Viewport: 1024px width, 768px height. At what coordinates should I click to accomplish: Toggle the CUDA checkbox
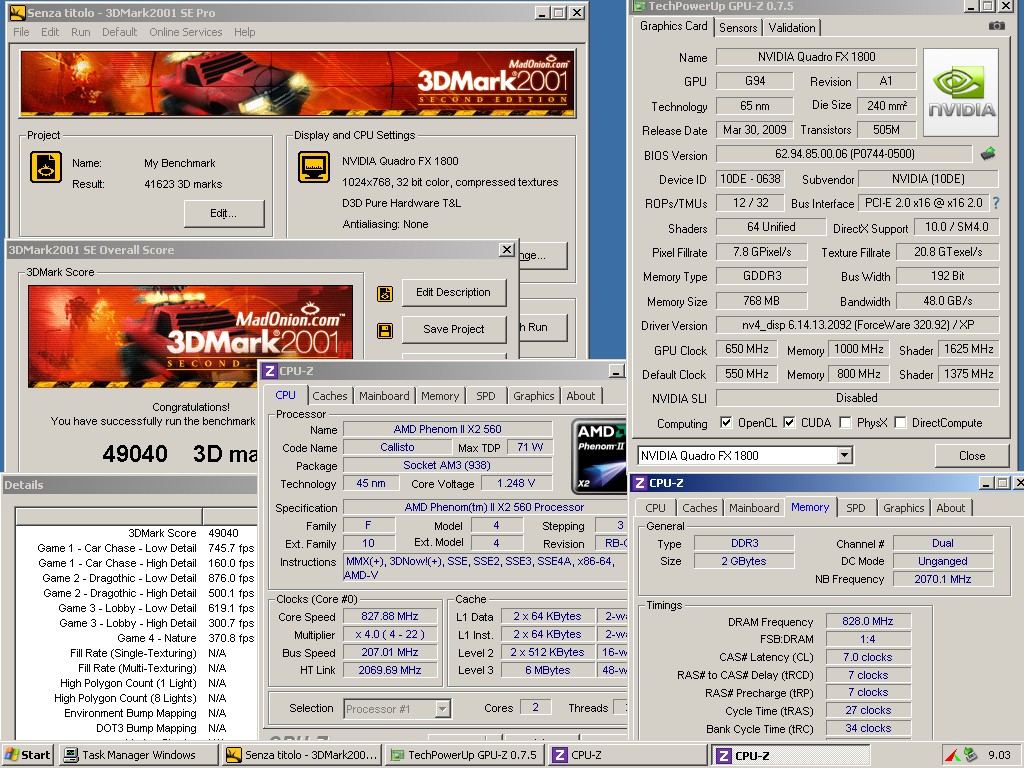click(789, 423)
